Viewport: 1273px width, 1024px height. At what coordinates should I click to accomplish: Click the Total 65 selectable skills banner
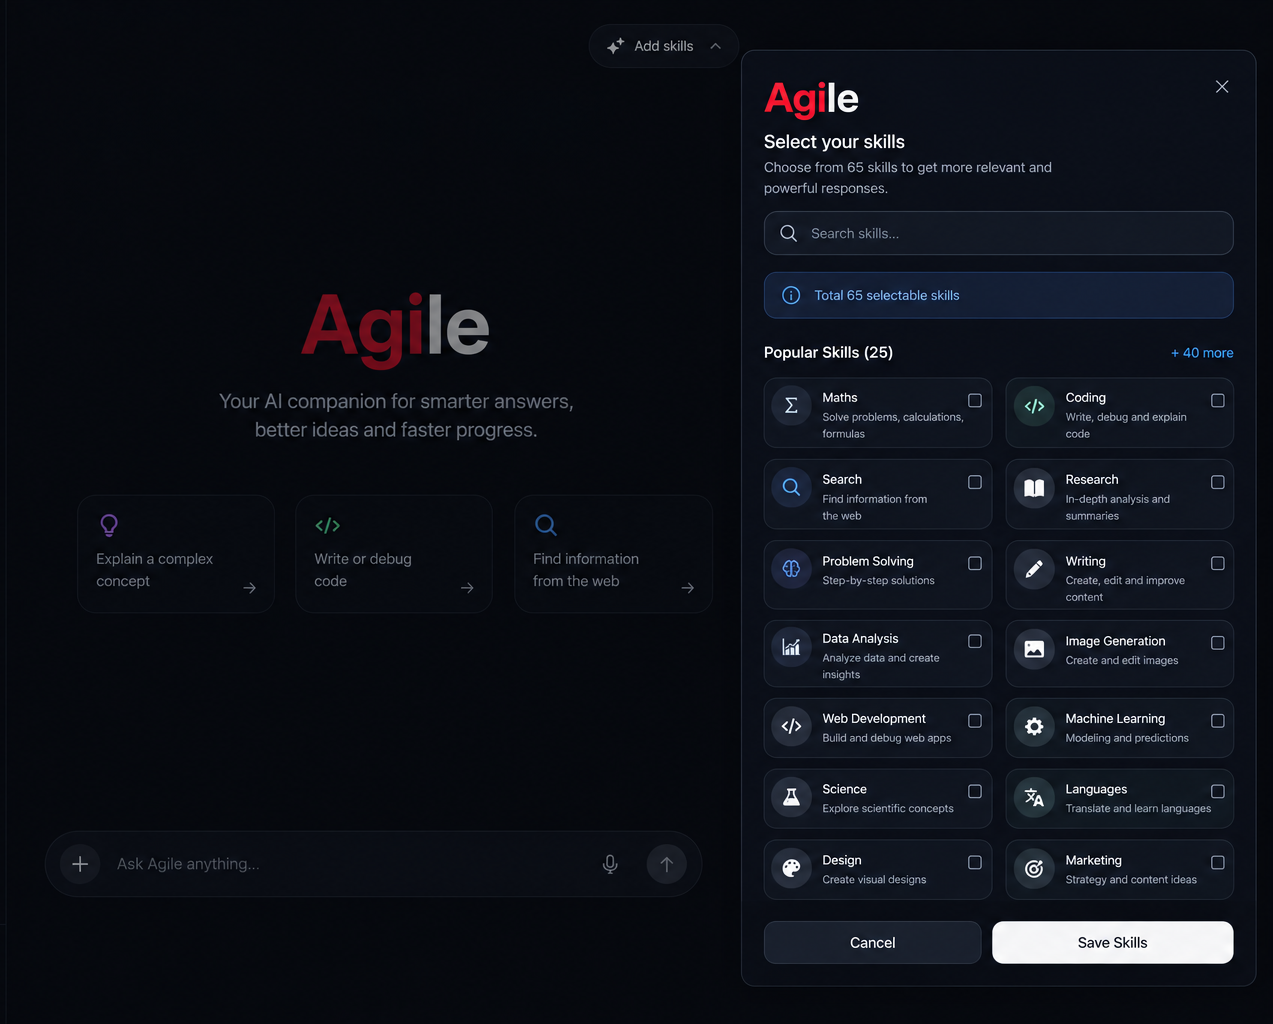click(998, 295)
